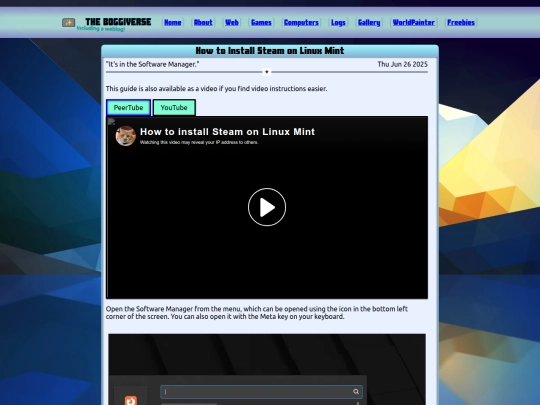
Task: Open the Web nav link
Action: [232, 22]
